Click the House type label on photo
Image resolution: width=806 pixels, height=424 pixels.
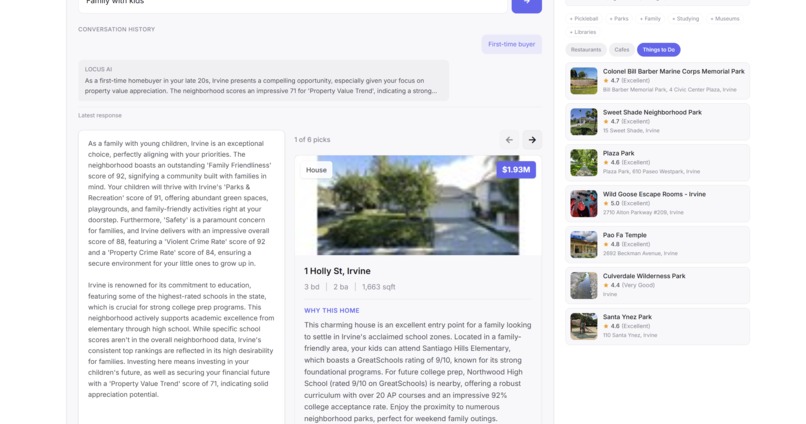316,170
